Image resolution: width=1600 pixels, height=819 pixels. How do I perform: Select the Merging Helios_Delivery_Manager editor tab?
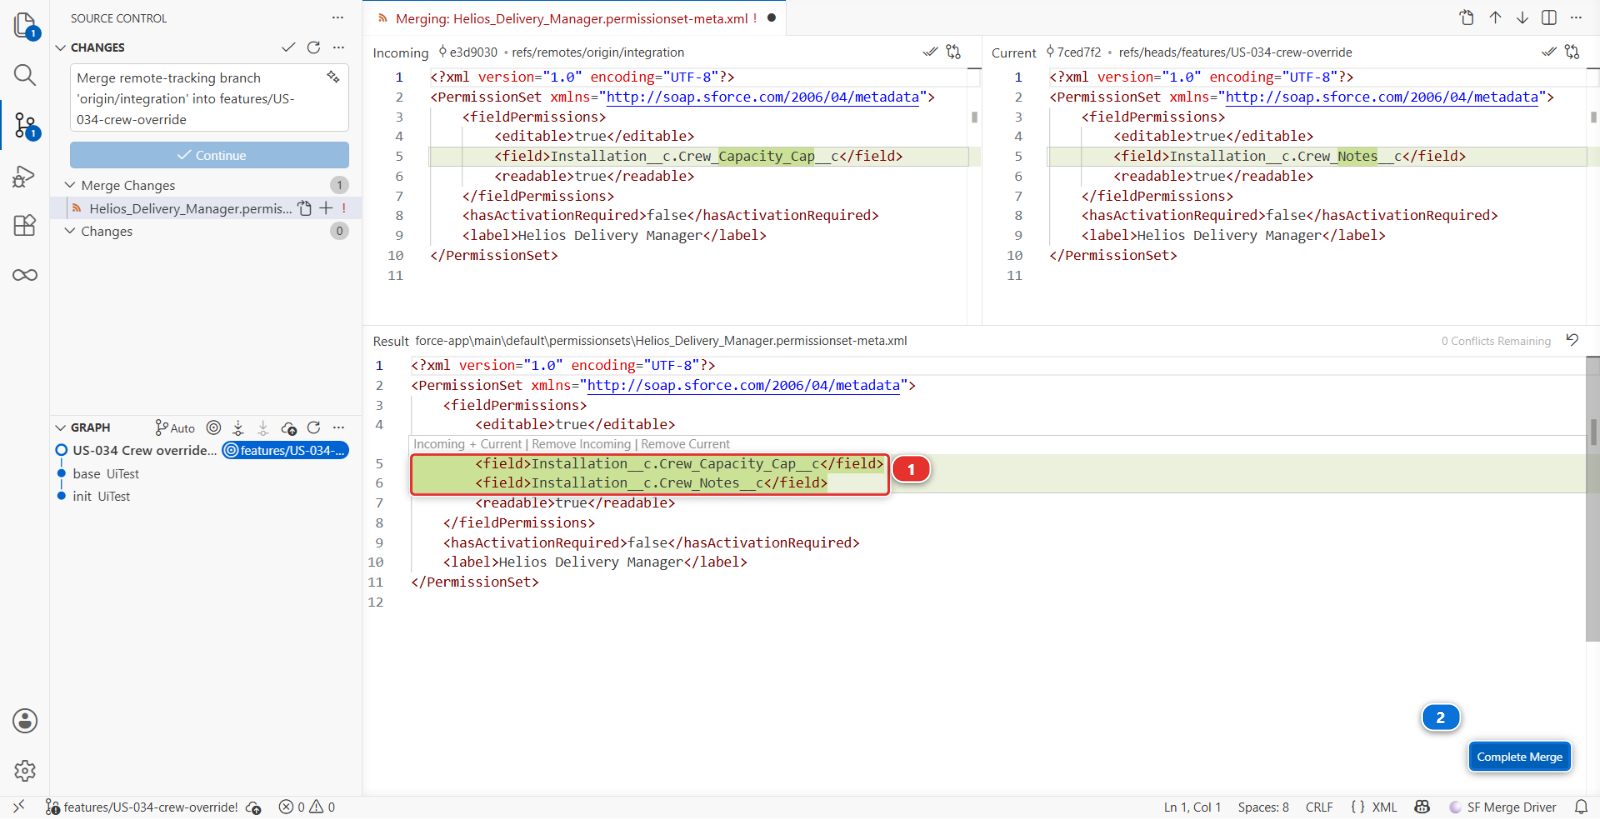[x=575, y=18]
